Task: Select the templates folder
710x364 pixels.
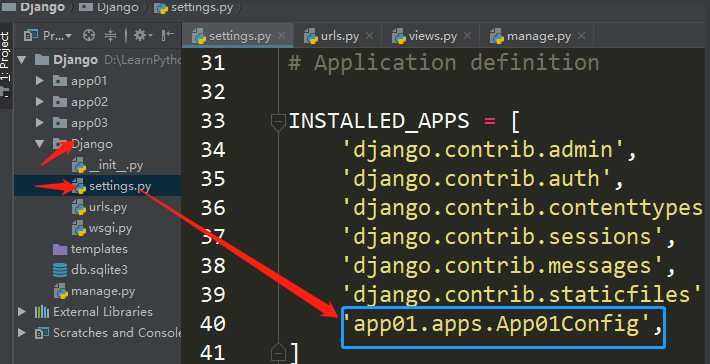Action: pyautogui.click(x=99, y=249)
